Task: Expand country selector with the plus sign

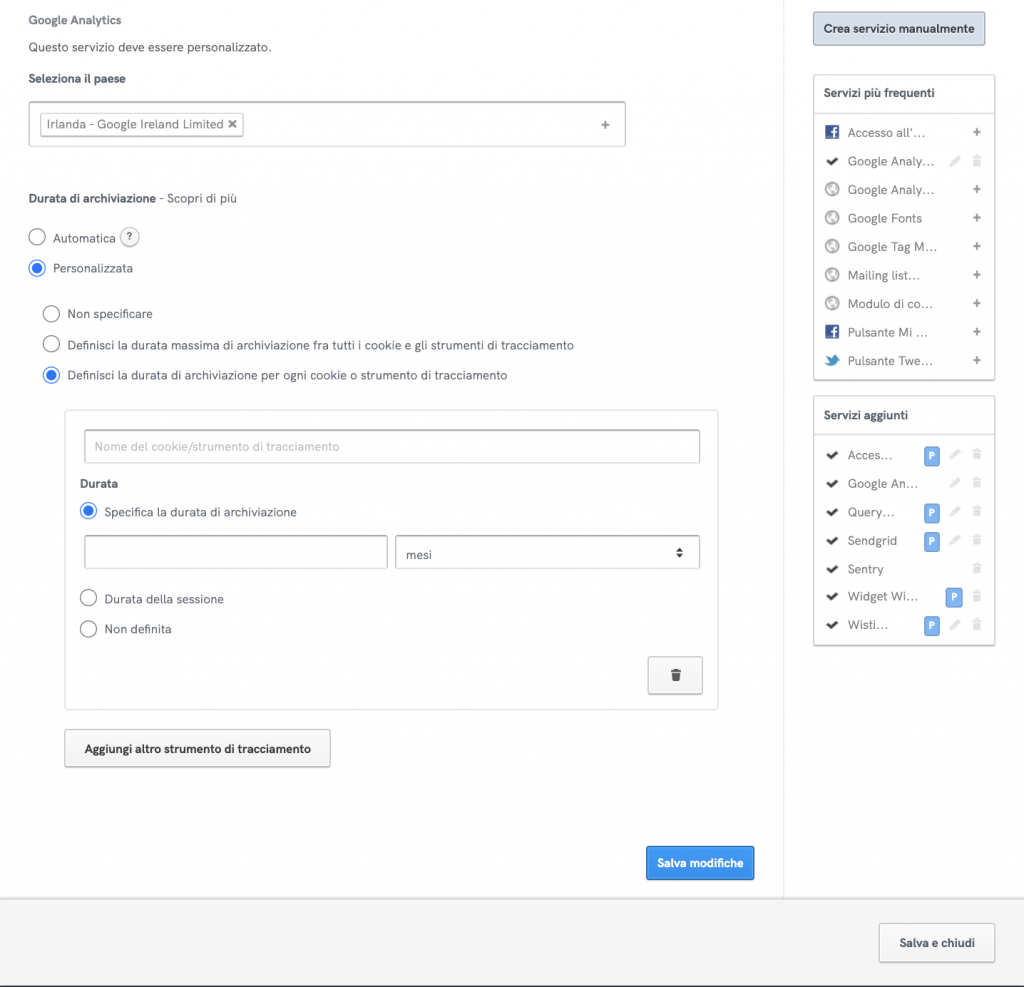Action: pos(605,125)
